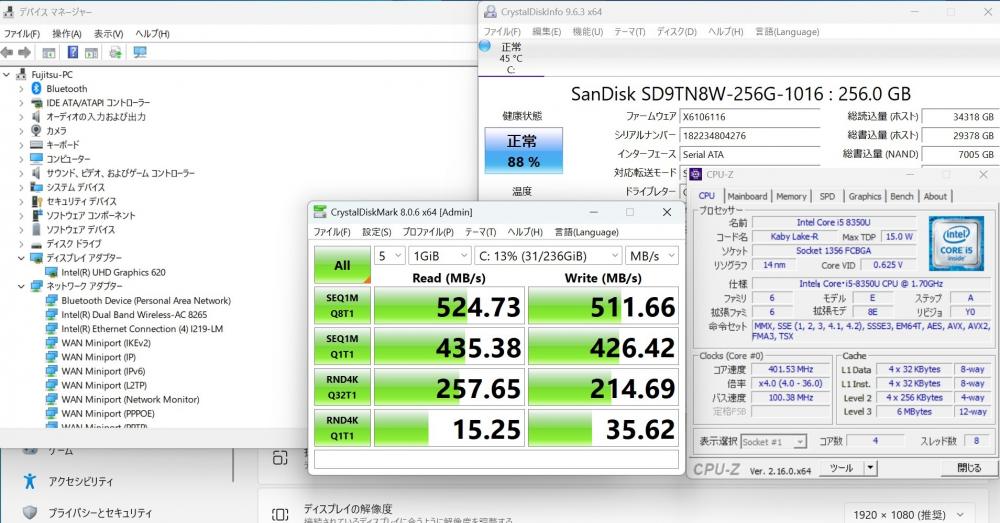Select the Intel(R) UHD Graphics 620 device
Screen dimensions: 1000x523
113,272
